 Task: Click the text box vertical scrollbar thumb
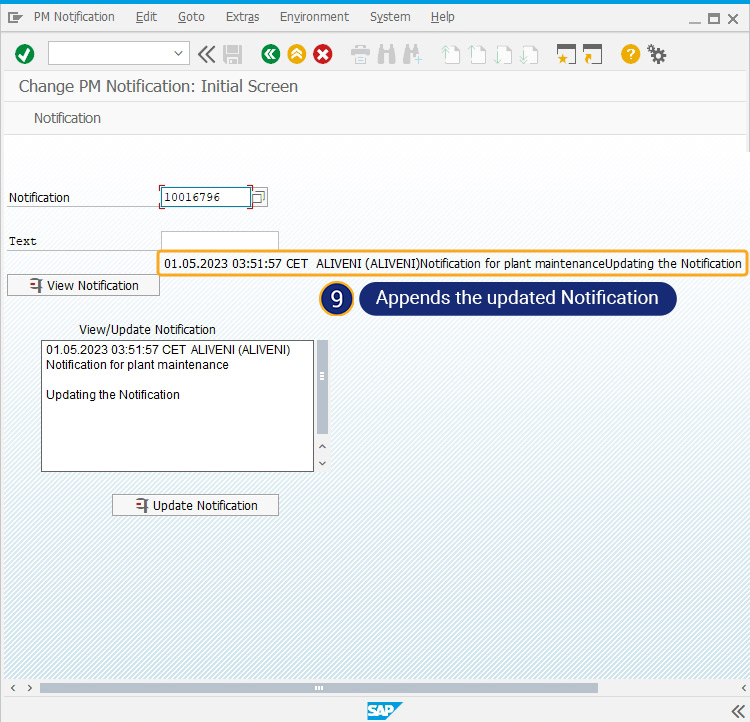[x=322, y=386]
